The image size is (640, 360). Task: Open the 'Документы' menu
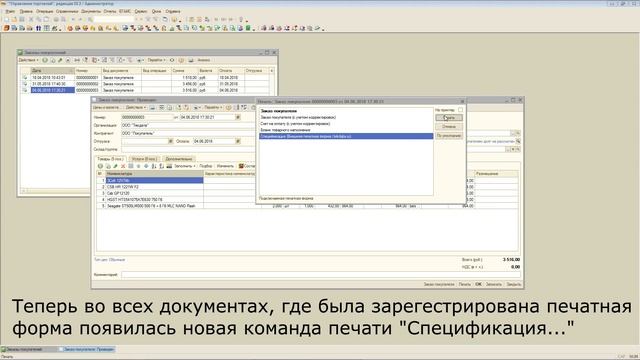tap(91, 11)
